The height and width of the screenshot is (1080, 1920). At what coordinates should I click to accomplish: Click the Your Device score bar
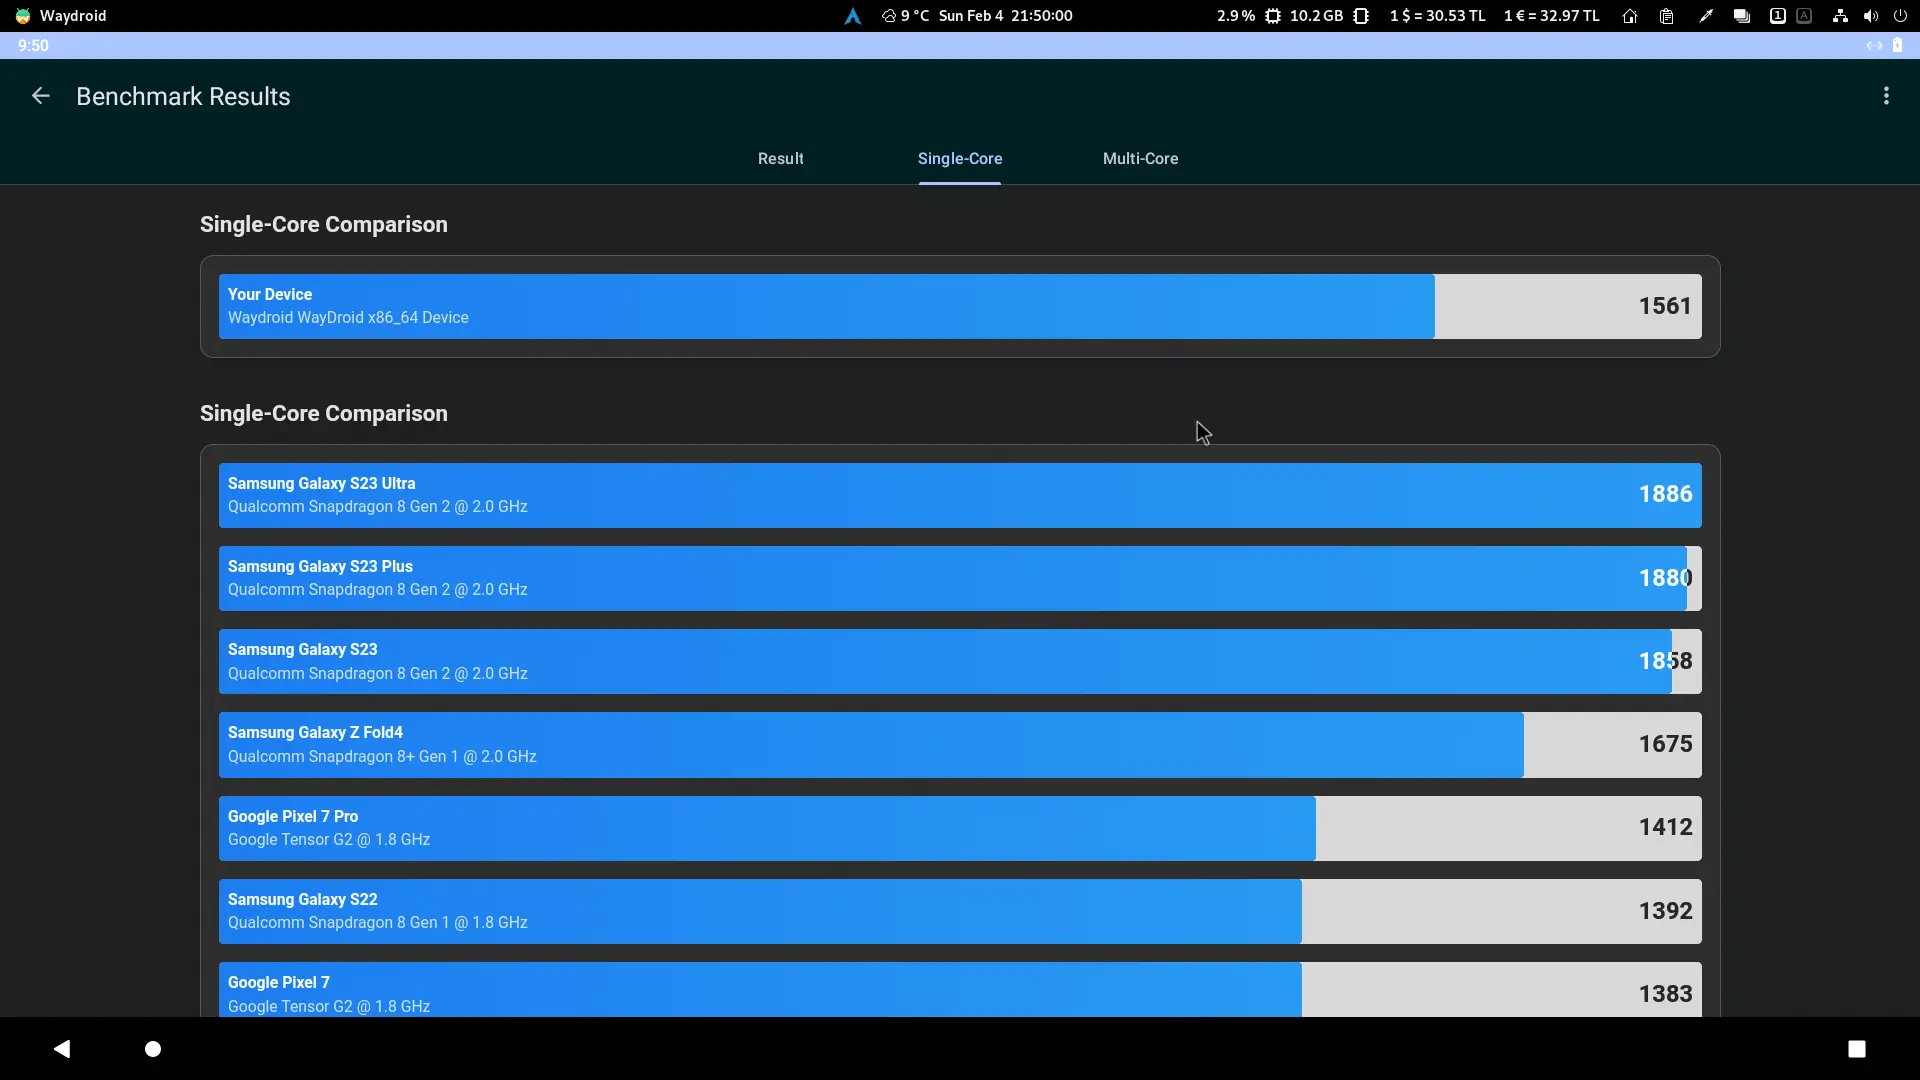960,306
